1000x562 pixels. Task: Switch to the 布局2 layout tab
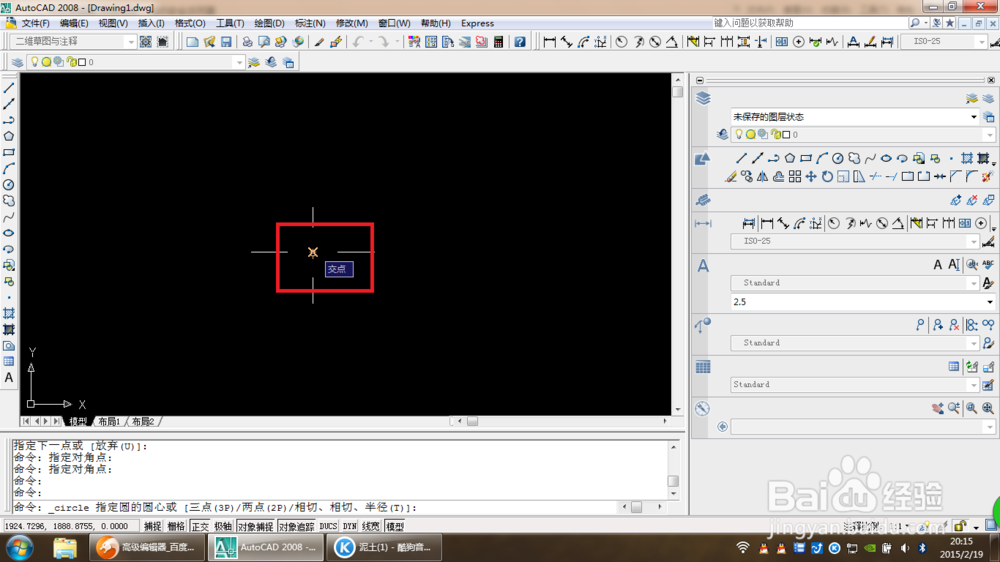143,422
